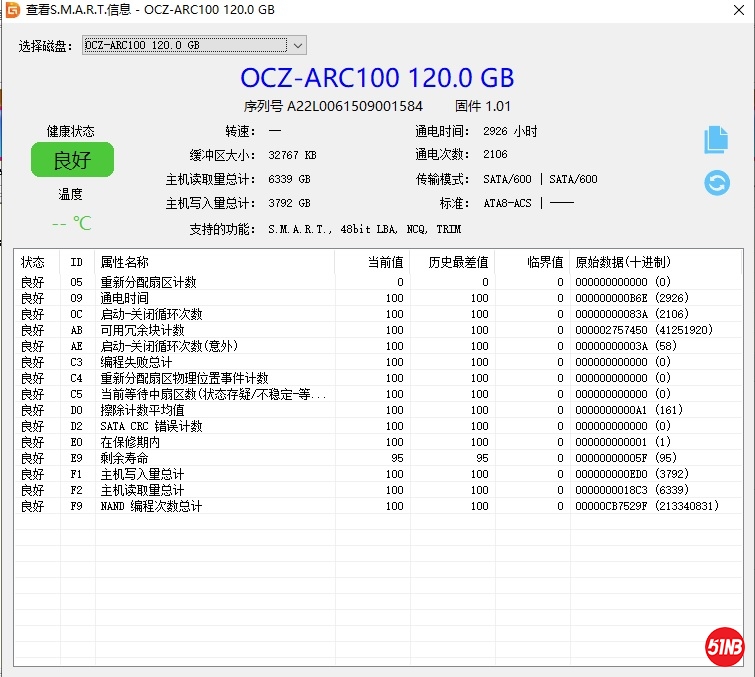Viewport: 755px width, 677px height.
Task: Click the 历史最差值 column header
Action: click(x=458, y=262)
